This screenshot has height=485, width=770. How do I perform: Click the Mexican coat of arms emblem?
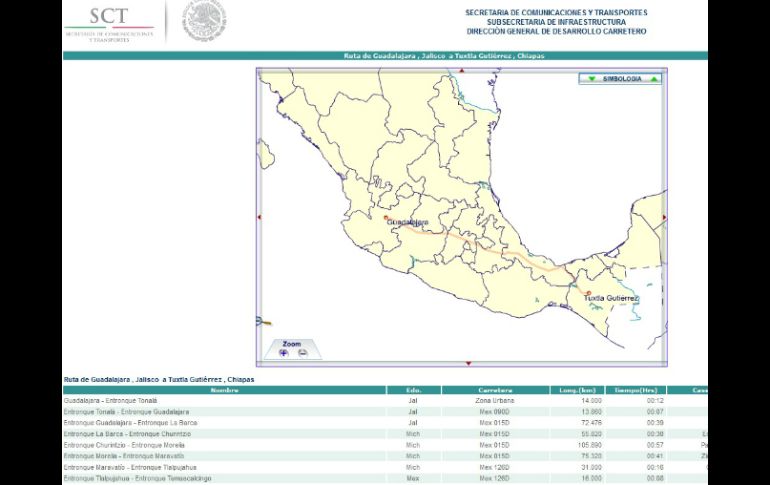pyautogui.click(x=204, y=22)
